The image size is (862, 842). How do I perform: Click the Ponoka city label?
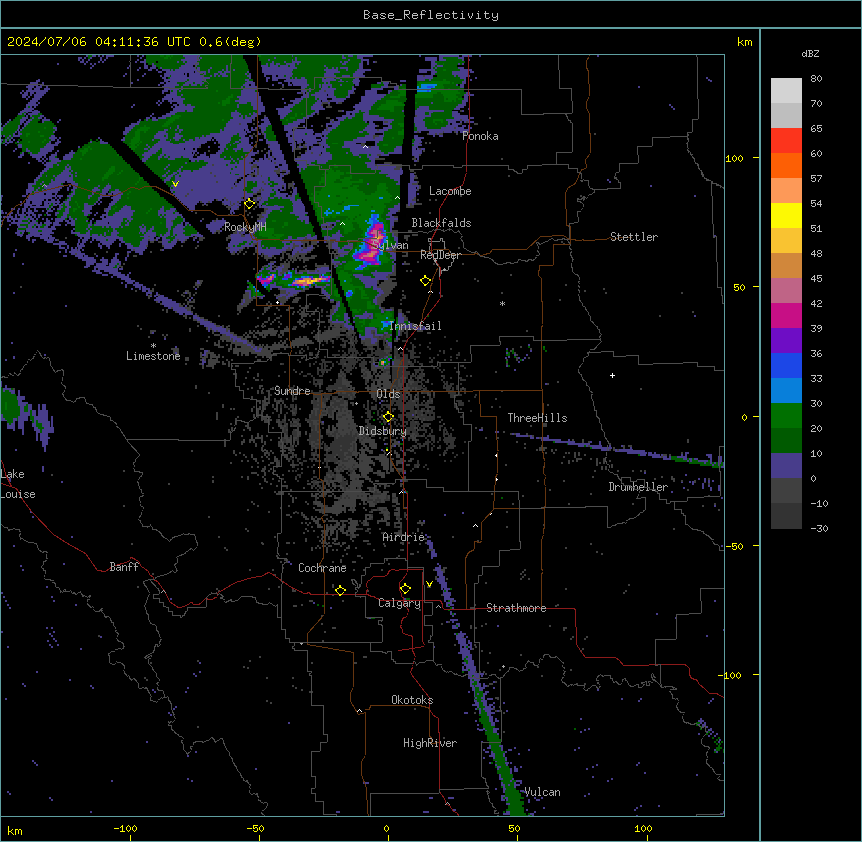480,136
